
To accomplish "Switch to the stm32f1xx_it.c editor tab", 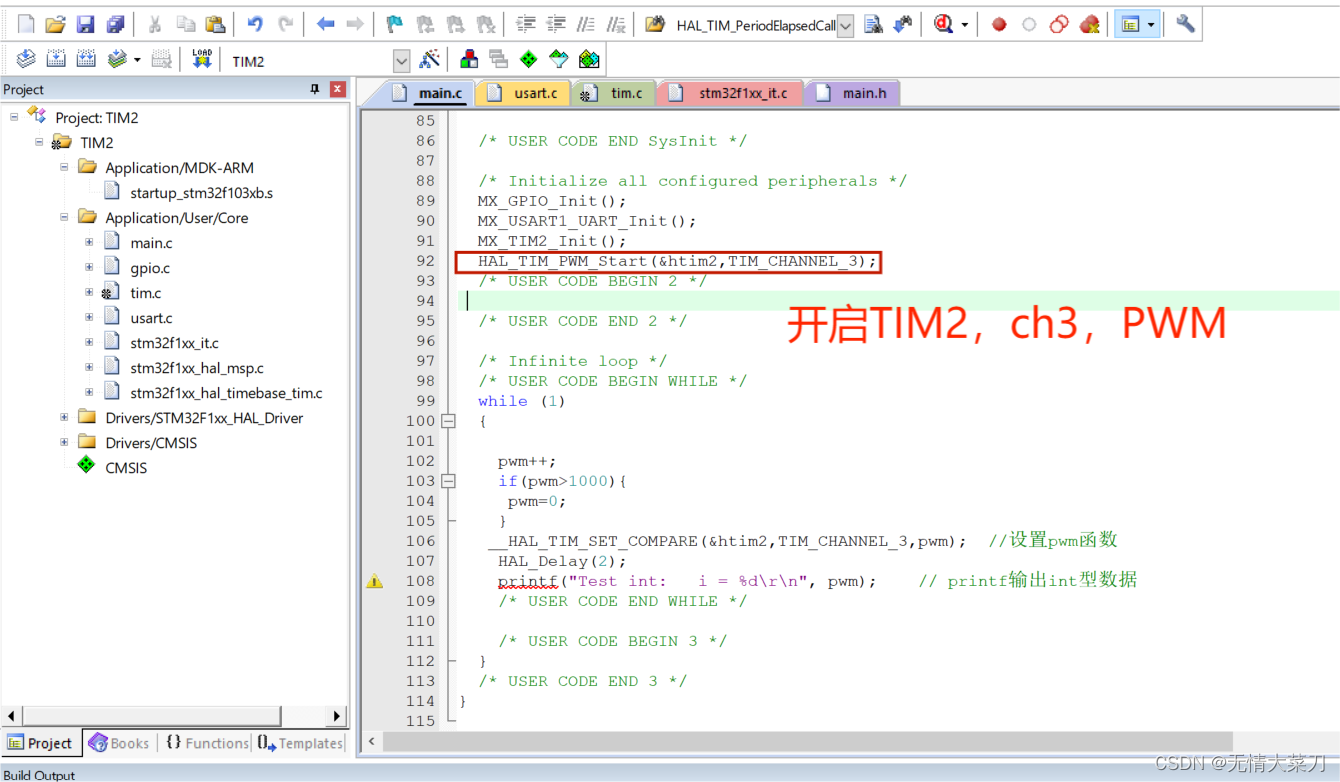I will point(732,93).
